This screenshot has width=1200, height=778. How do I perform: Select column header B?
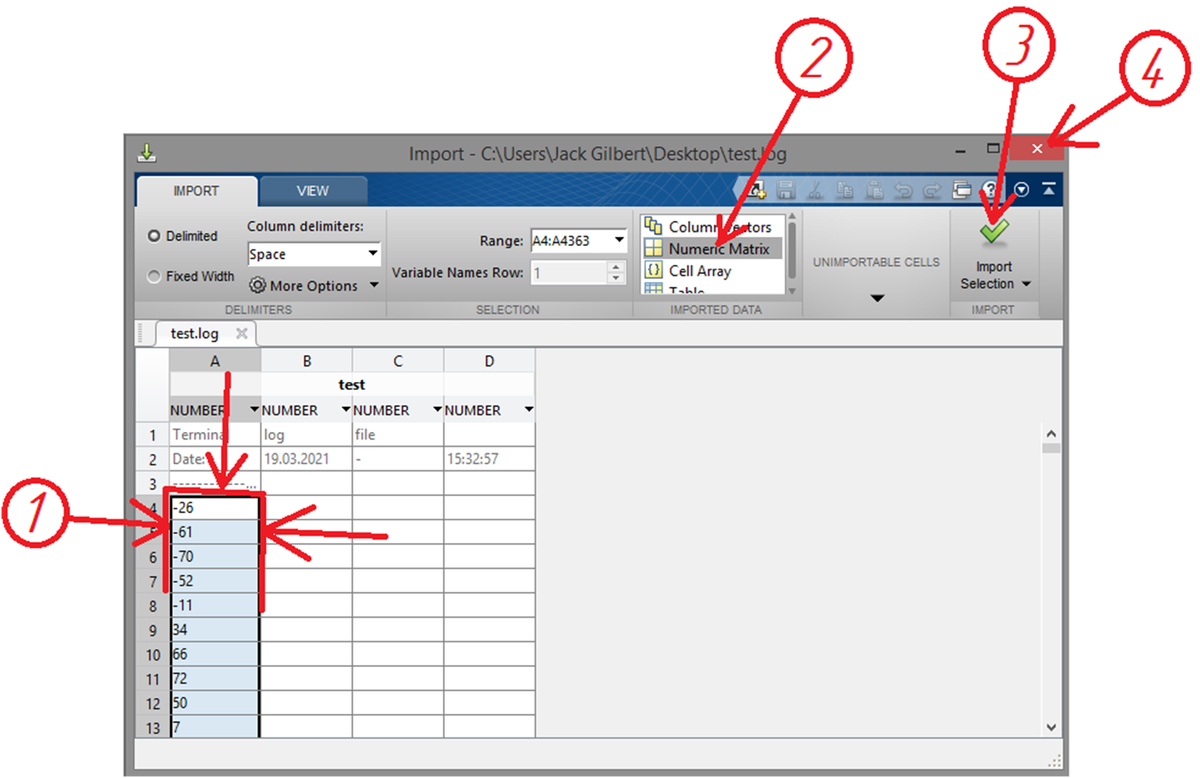pos(307,361)
